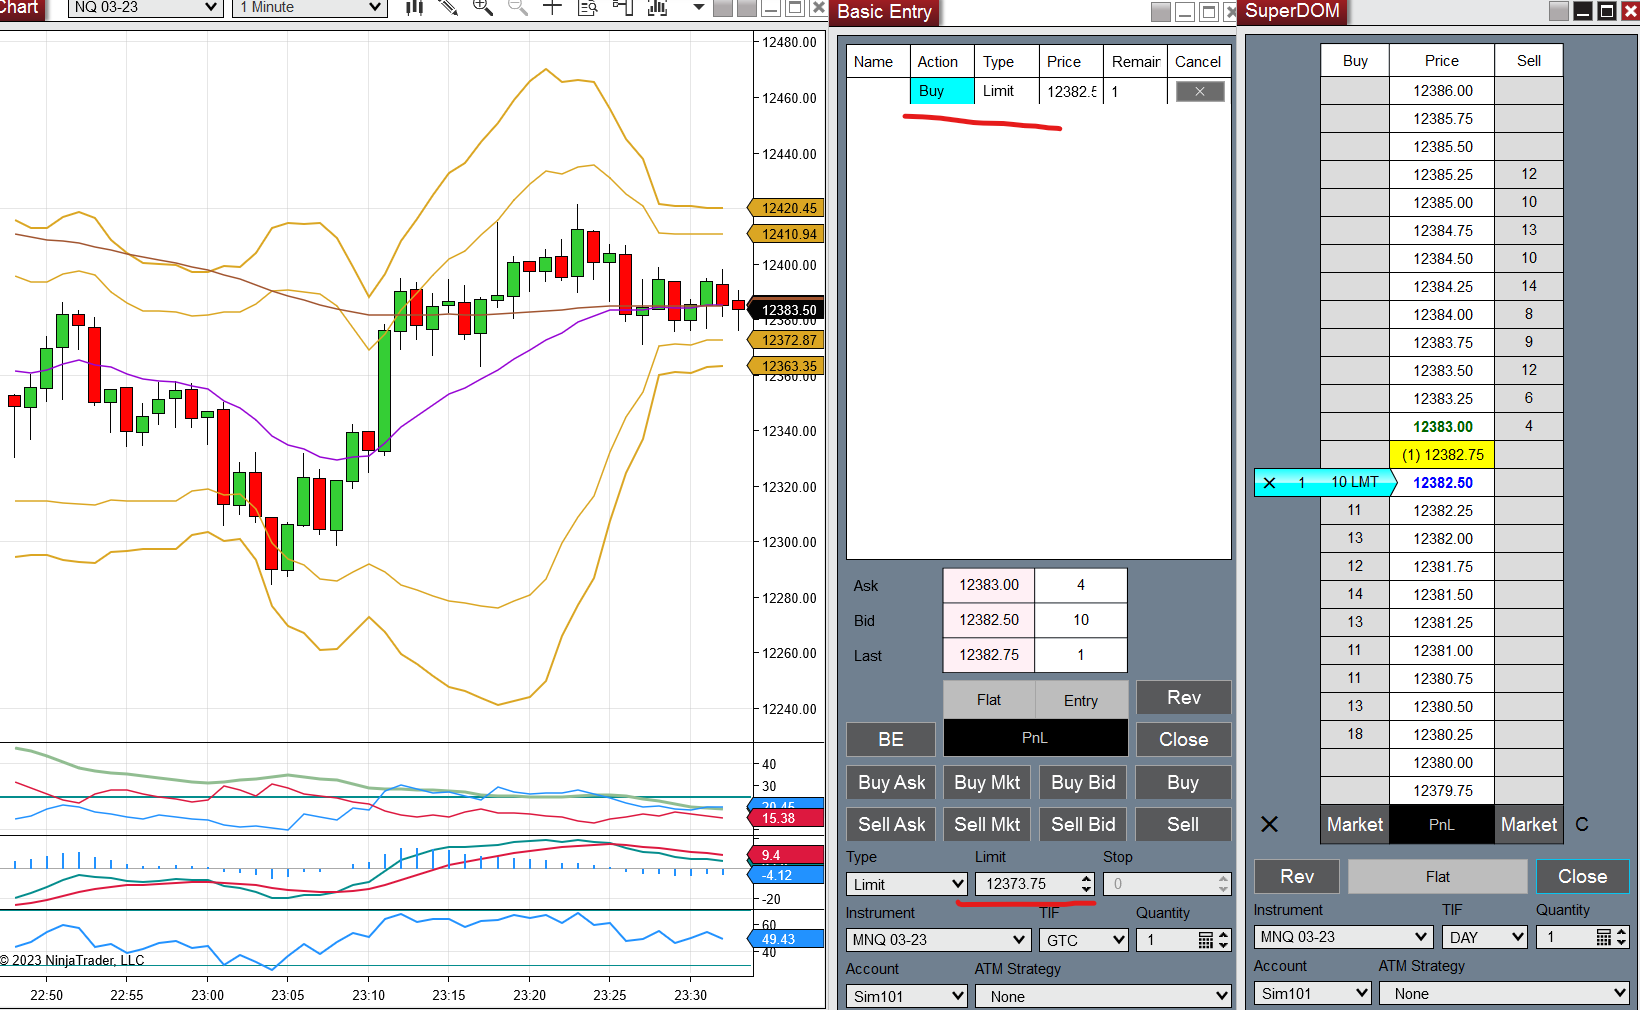The height and width of the screenshot is (1010, 1640).
Task: Click SuperDOM price cell 12386.00
Action: tap(1442, 90)
